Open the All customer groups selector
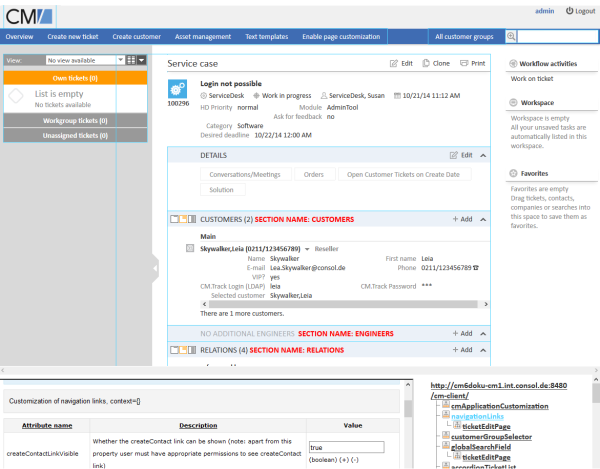The width and height of the screenshot is (600, 469). (x=464, y=37)
